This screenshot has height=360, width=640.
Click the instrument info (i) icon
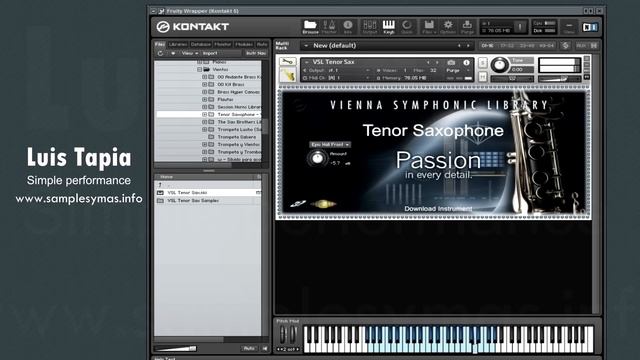466,62
